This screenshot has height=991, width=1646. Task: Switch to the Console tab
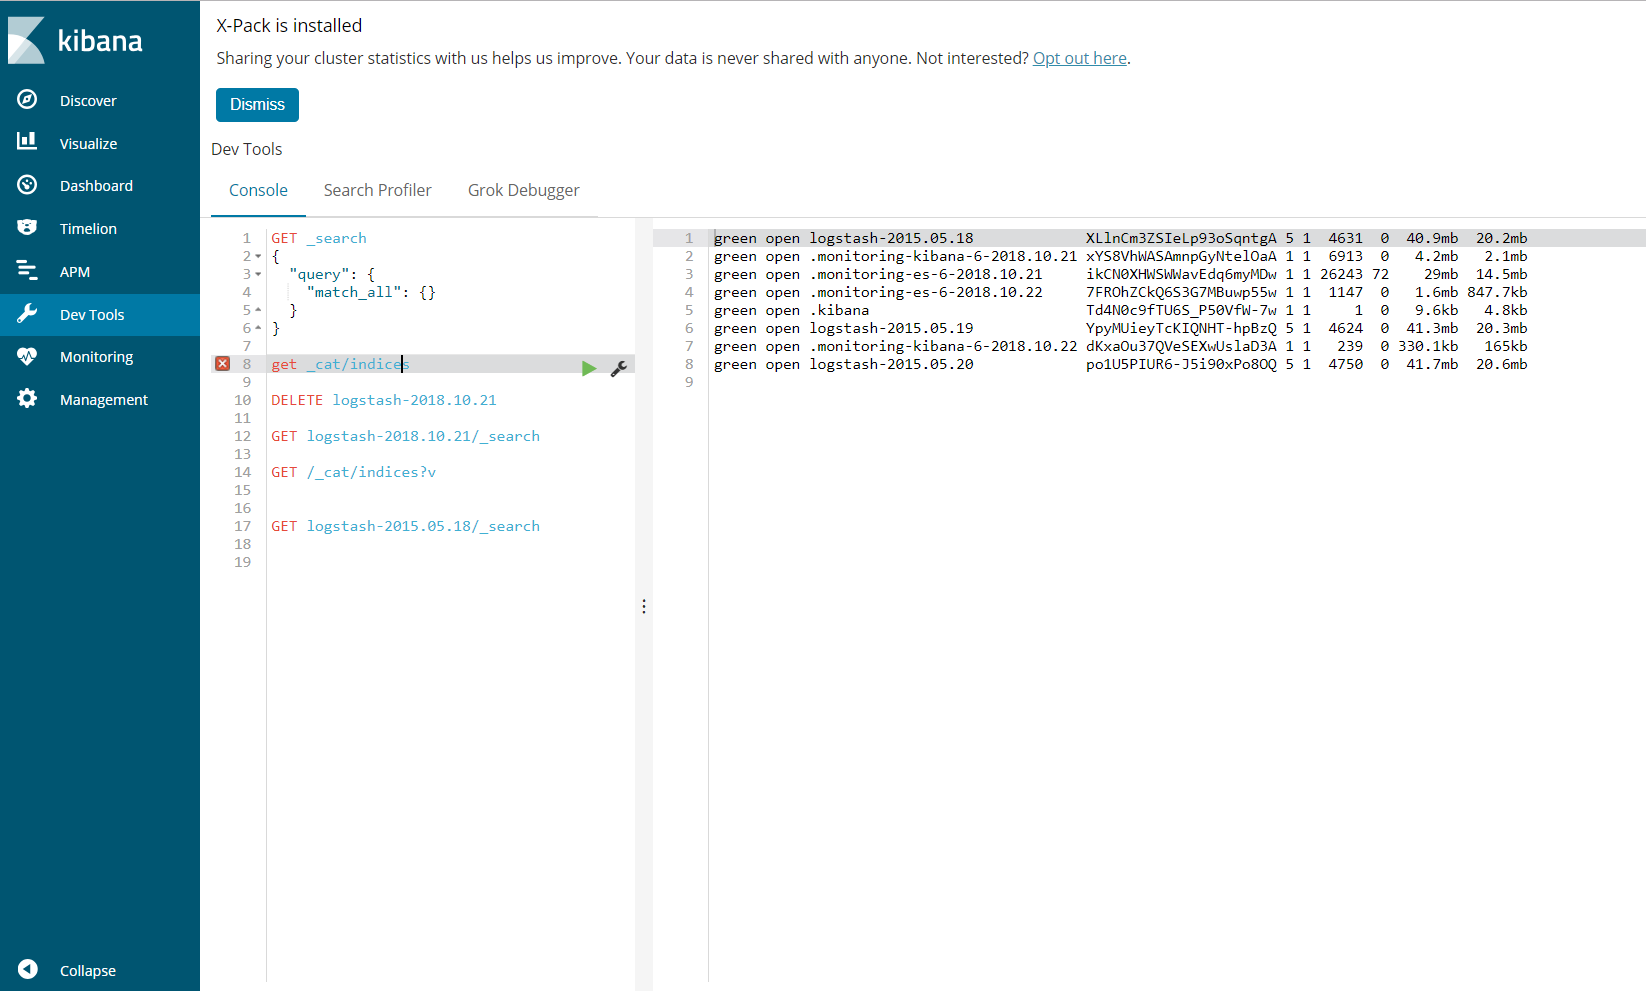point(258,190)
